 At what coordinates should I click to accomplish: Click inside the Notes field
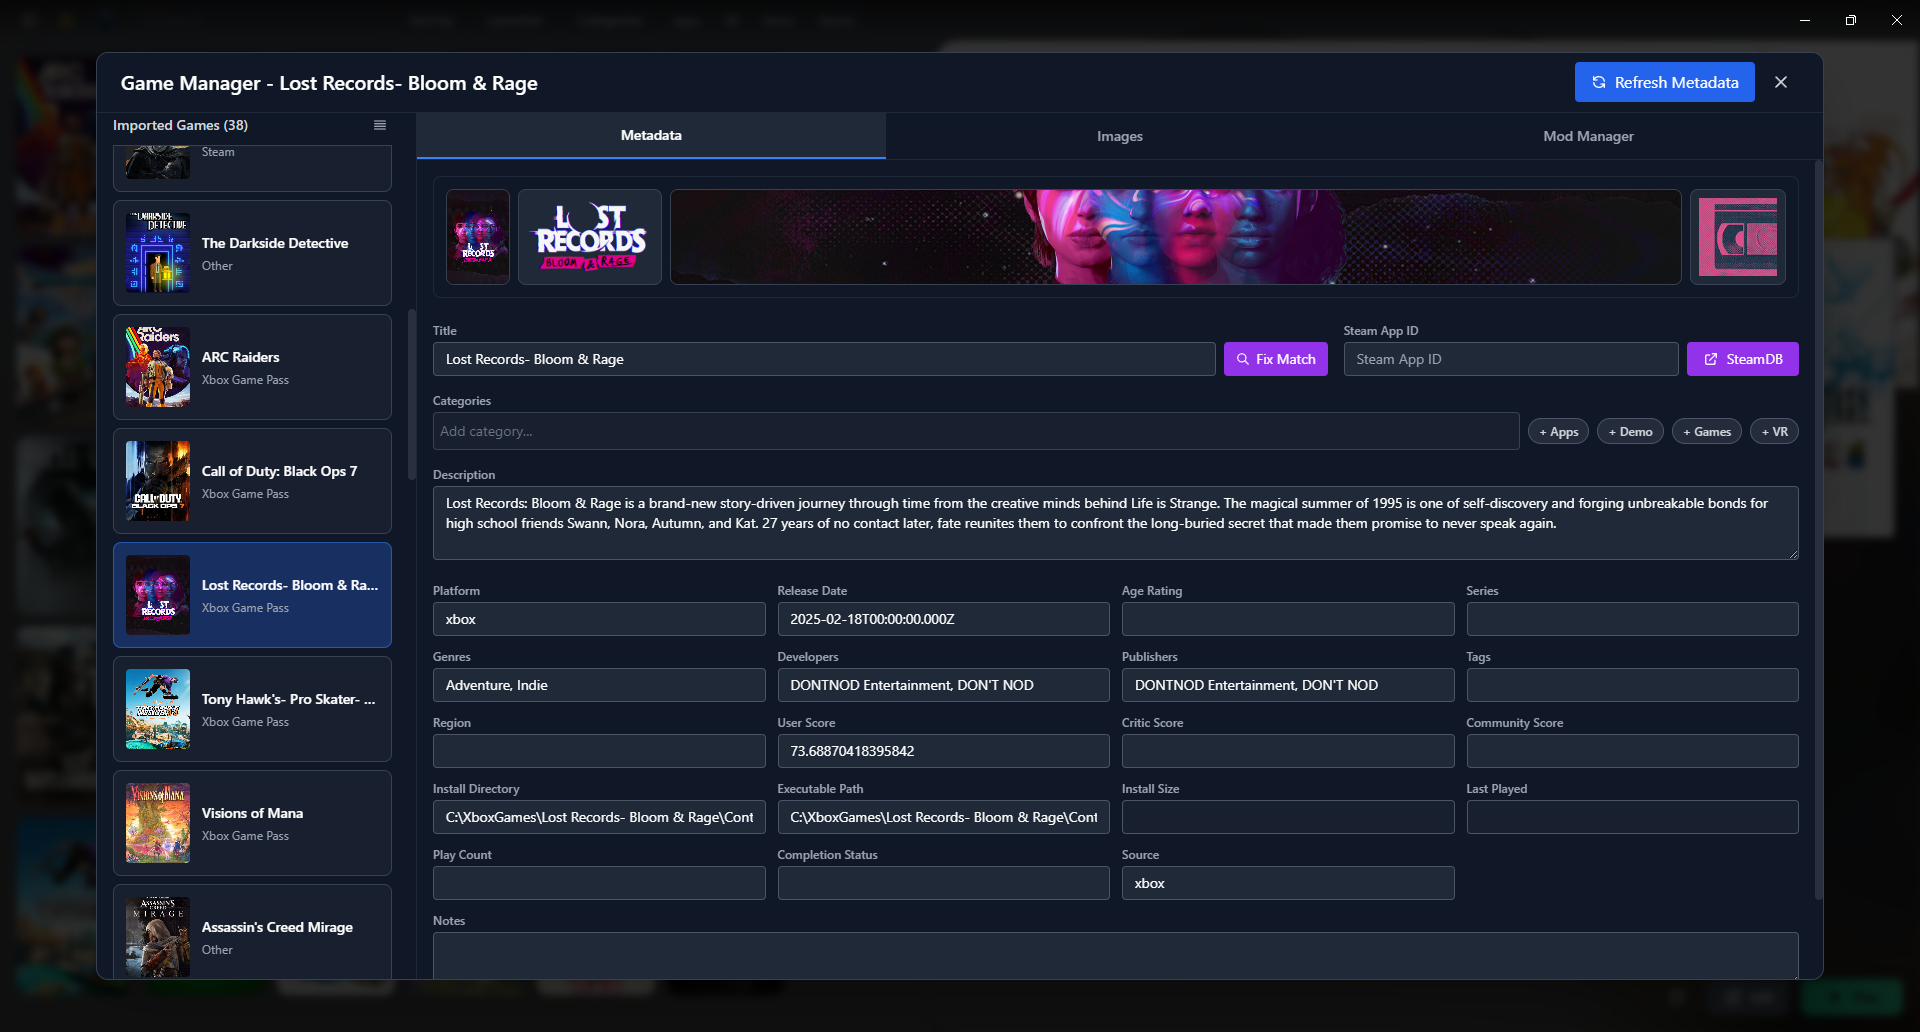[1113, 955]
